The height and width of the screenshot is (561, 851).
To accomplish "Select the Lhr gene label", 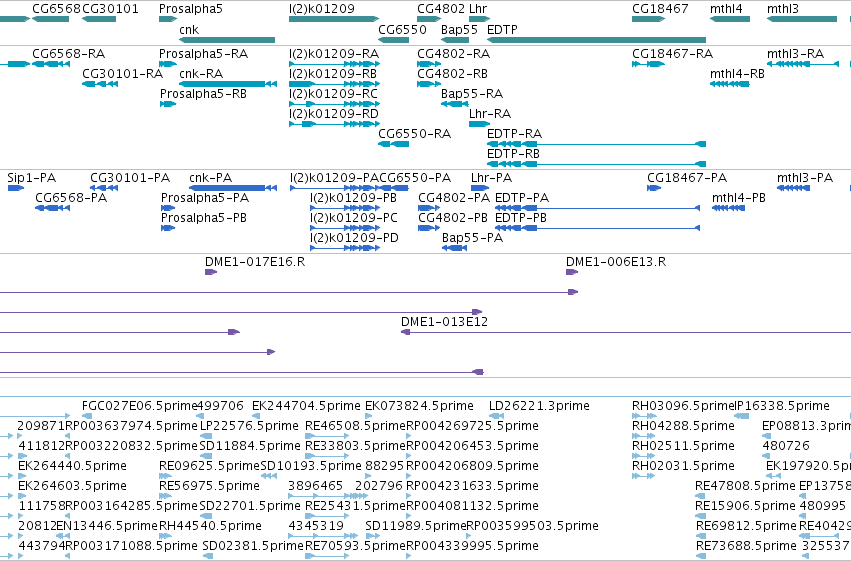I will (x=478, y=9).
